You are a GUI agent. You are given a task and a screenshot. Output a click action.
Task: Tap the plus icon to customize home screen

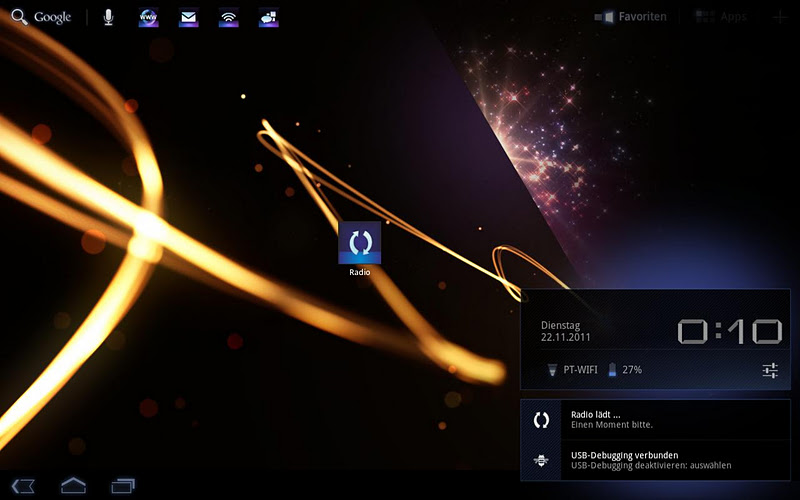coord(780,17)
